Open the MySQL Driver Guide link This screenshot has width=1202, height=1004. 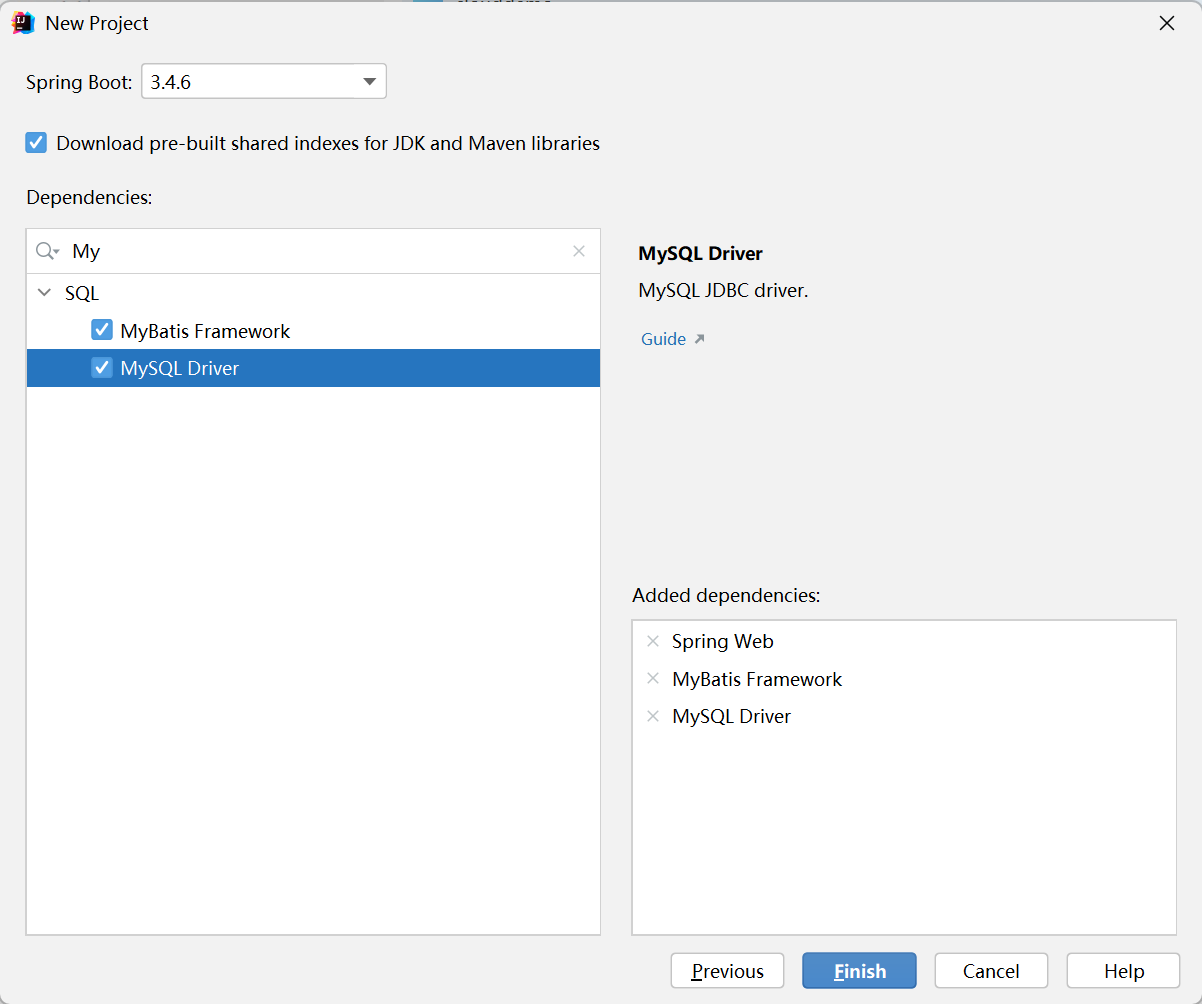click(x=673, y=339)
